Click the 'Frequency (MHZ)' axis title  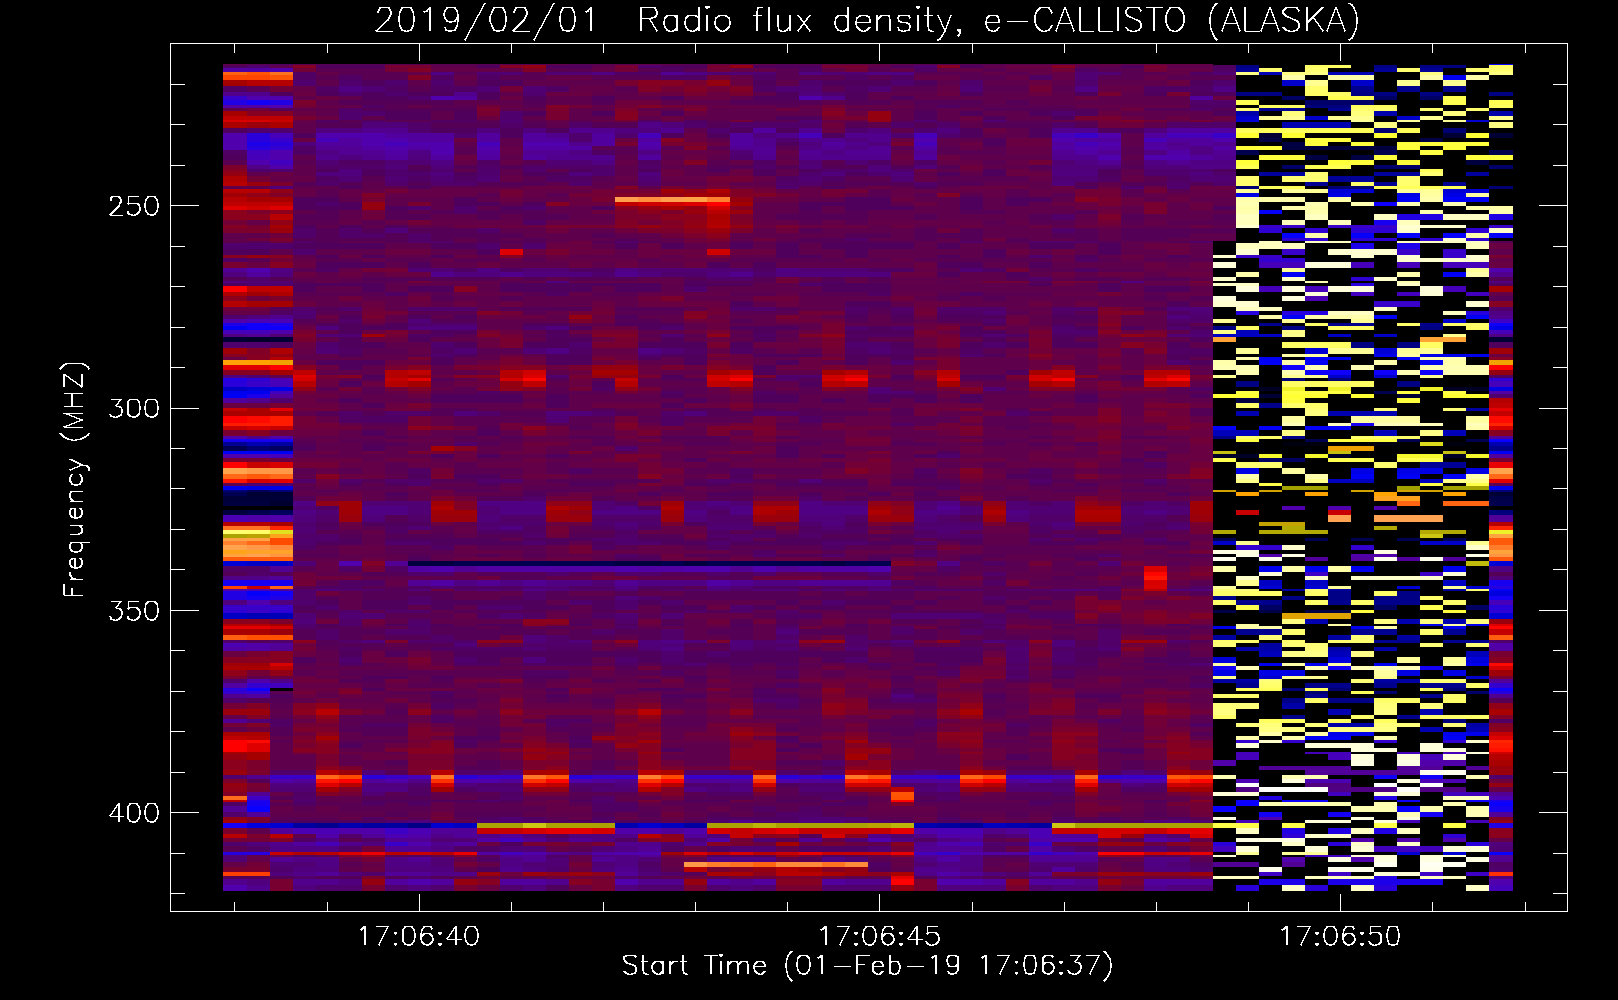tap(75, 480)
